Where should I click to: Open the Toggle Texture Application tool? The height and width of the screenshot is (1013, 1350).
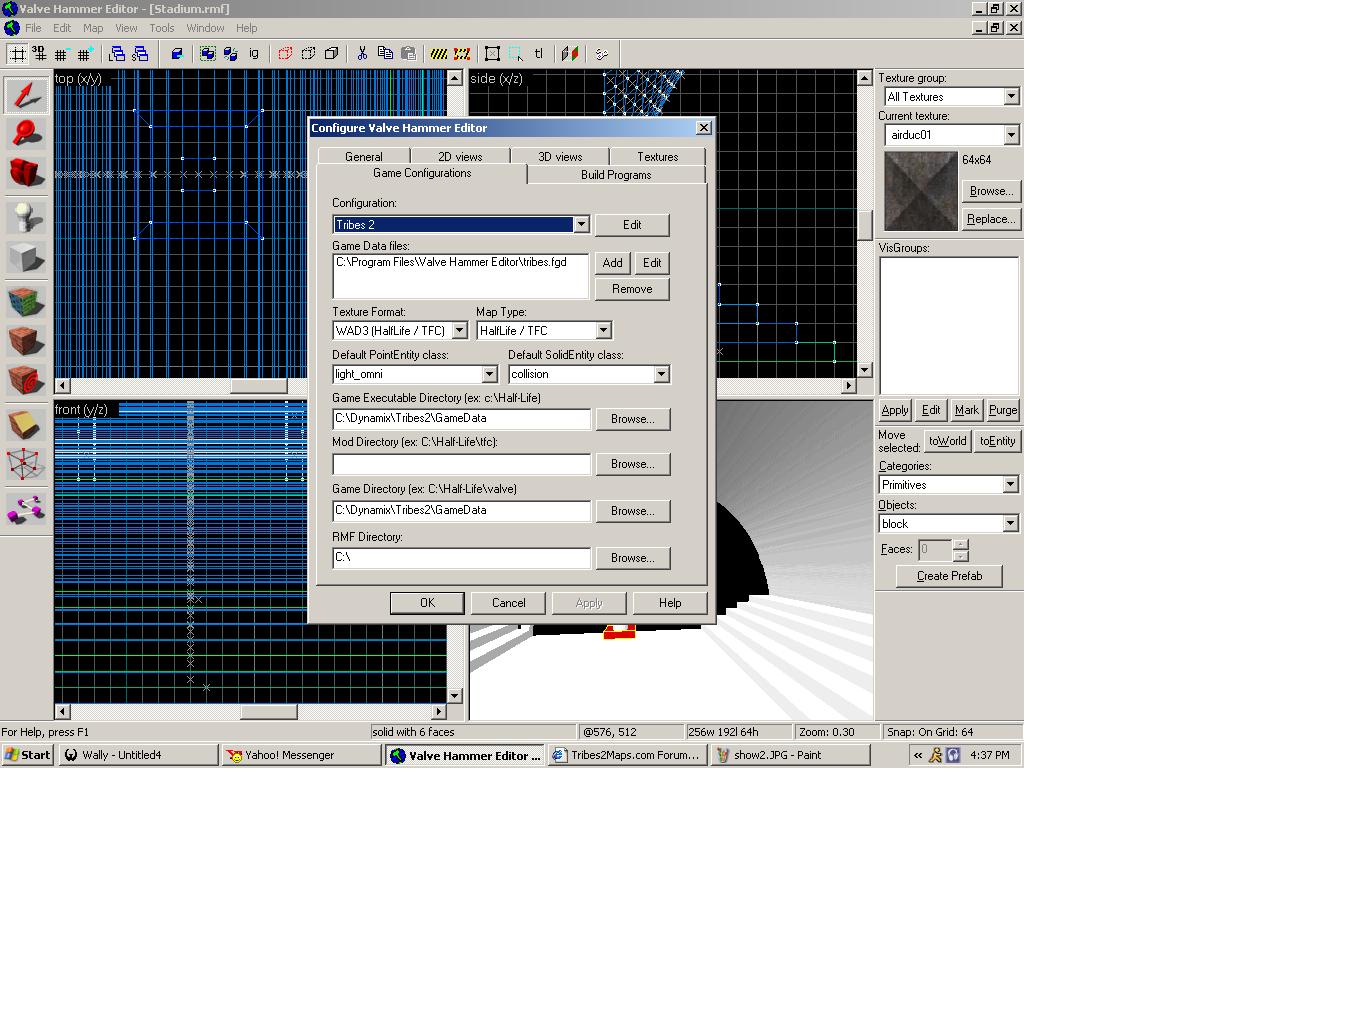[x=26, y=301]
